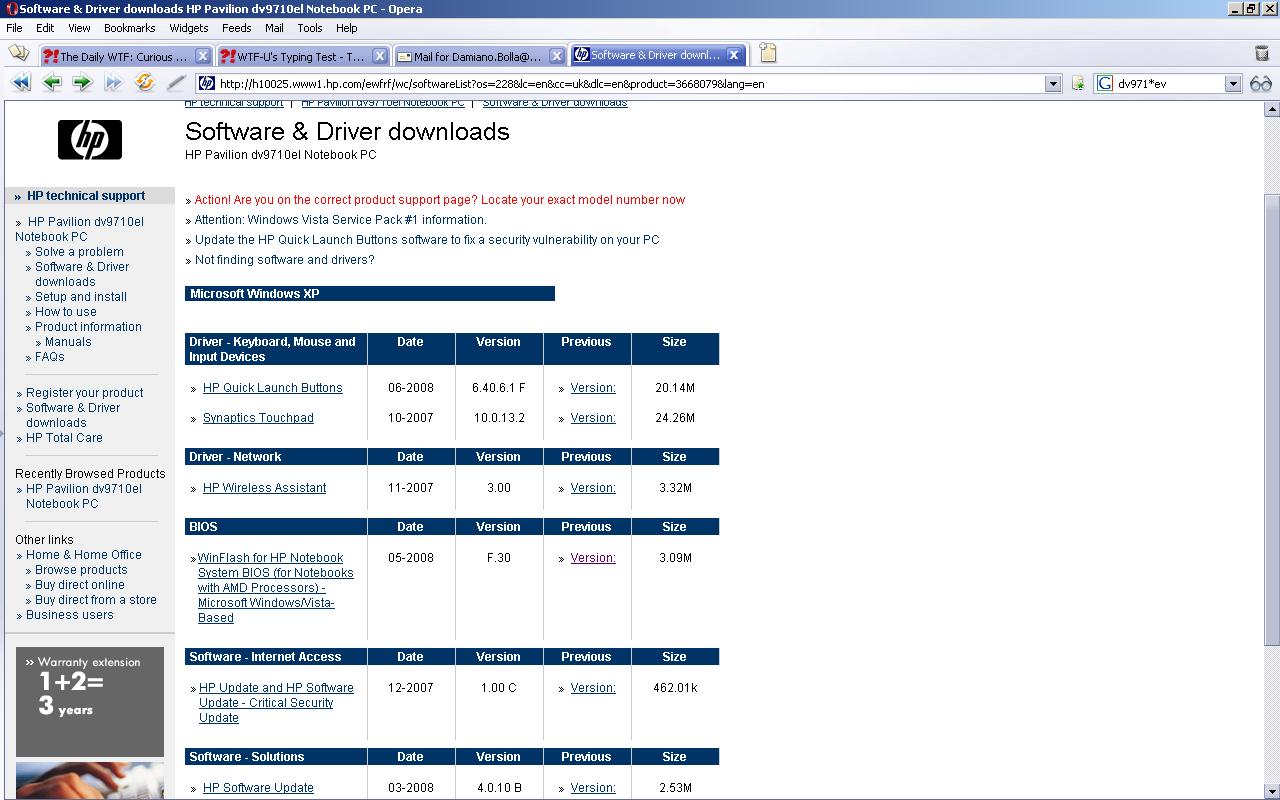The width and height of the screenshot is (1280, 800).
Task: Click into the URL address field
Action: tap(630, 84)
